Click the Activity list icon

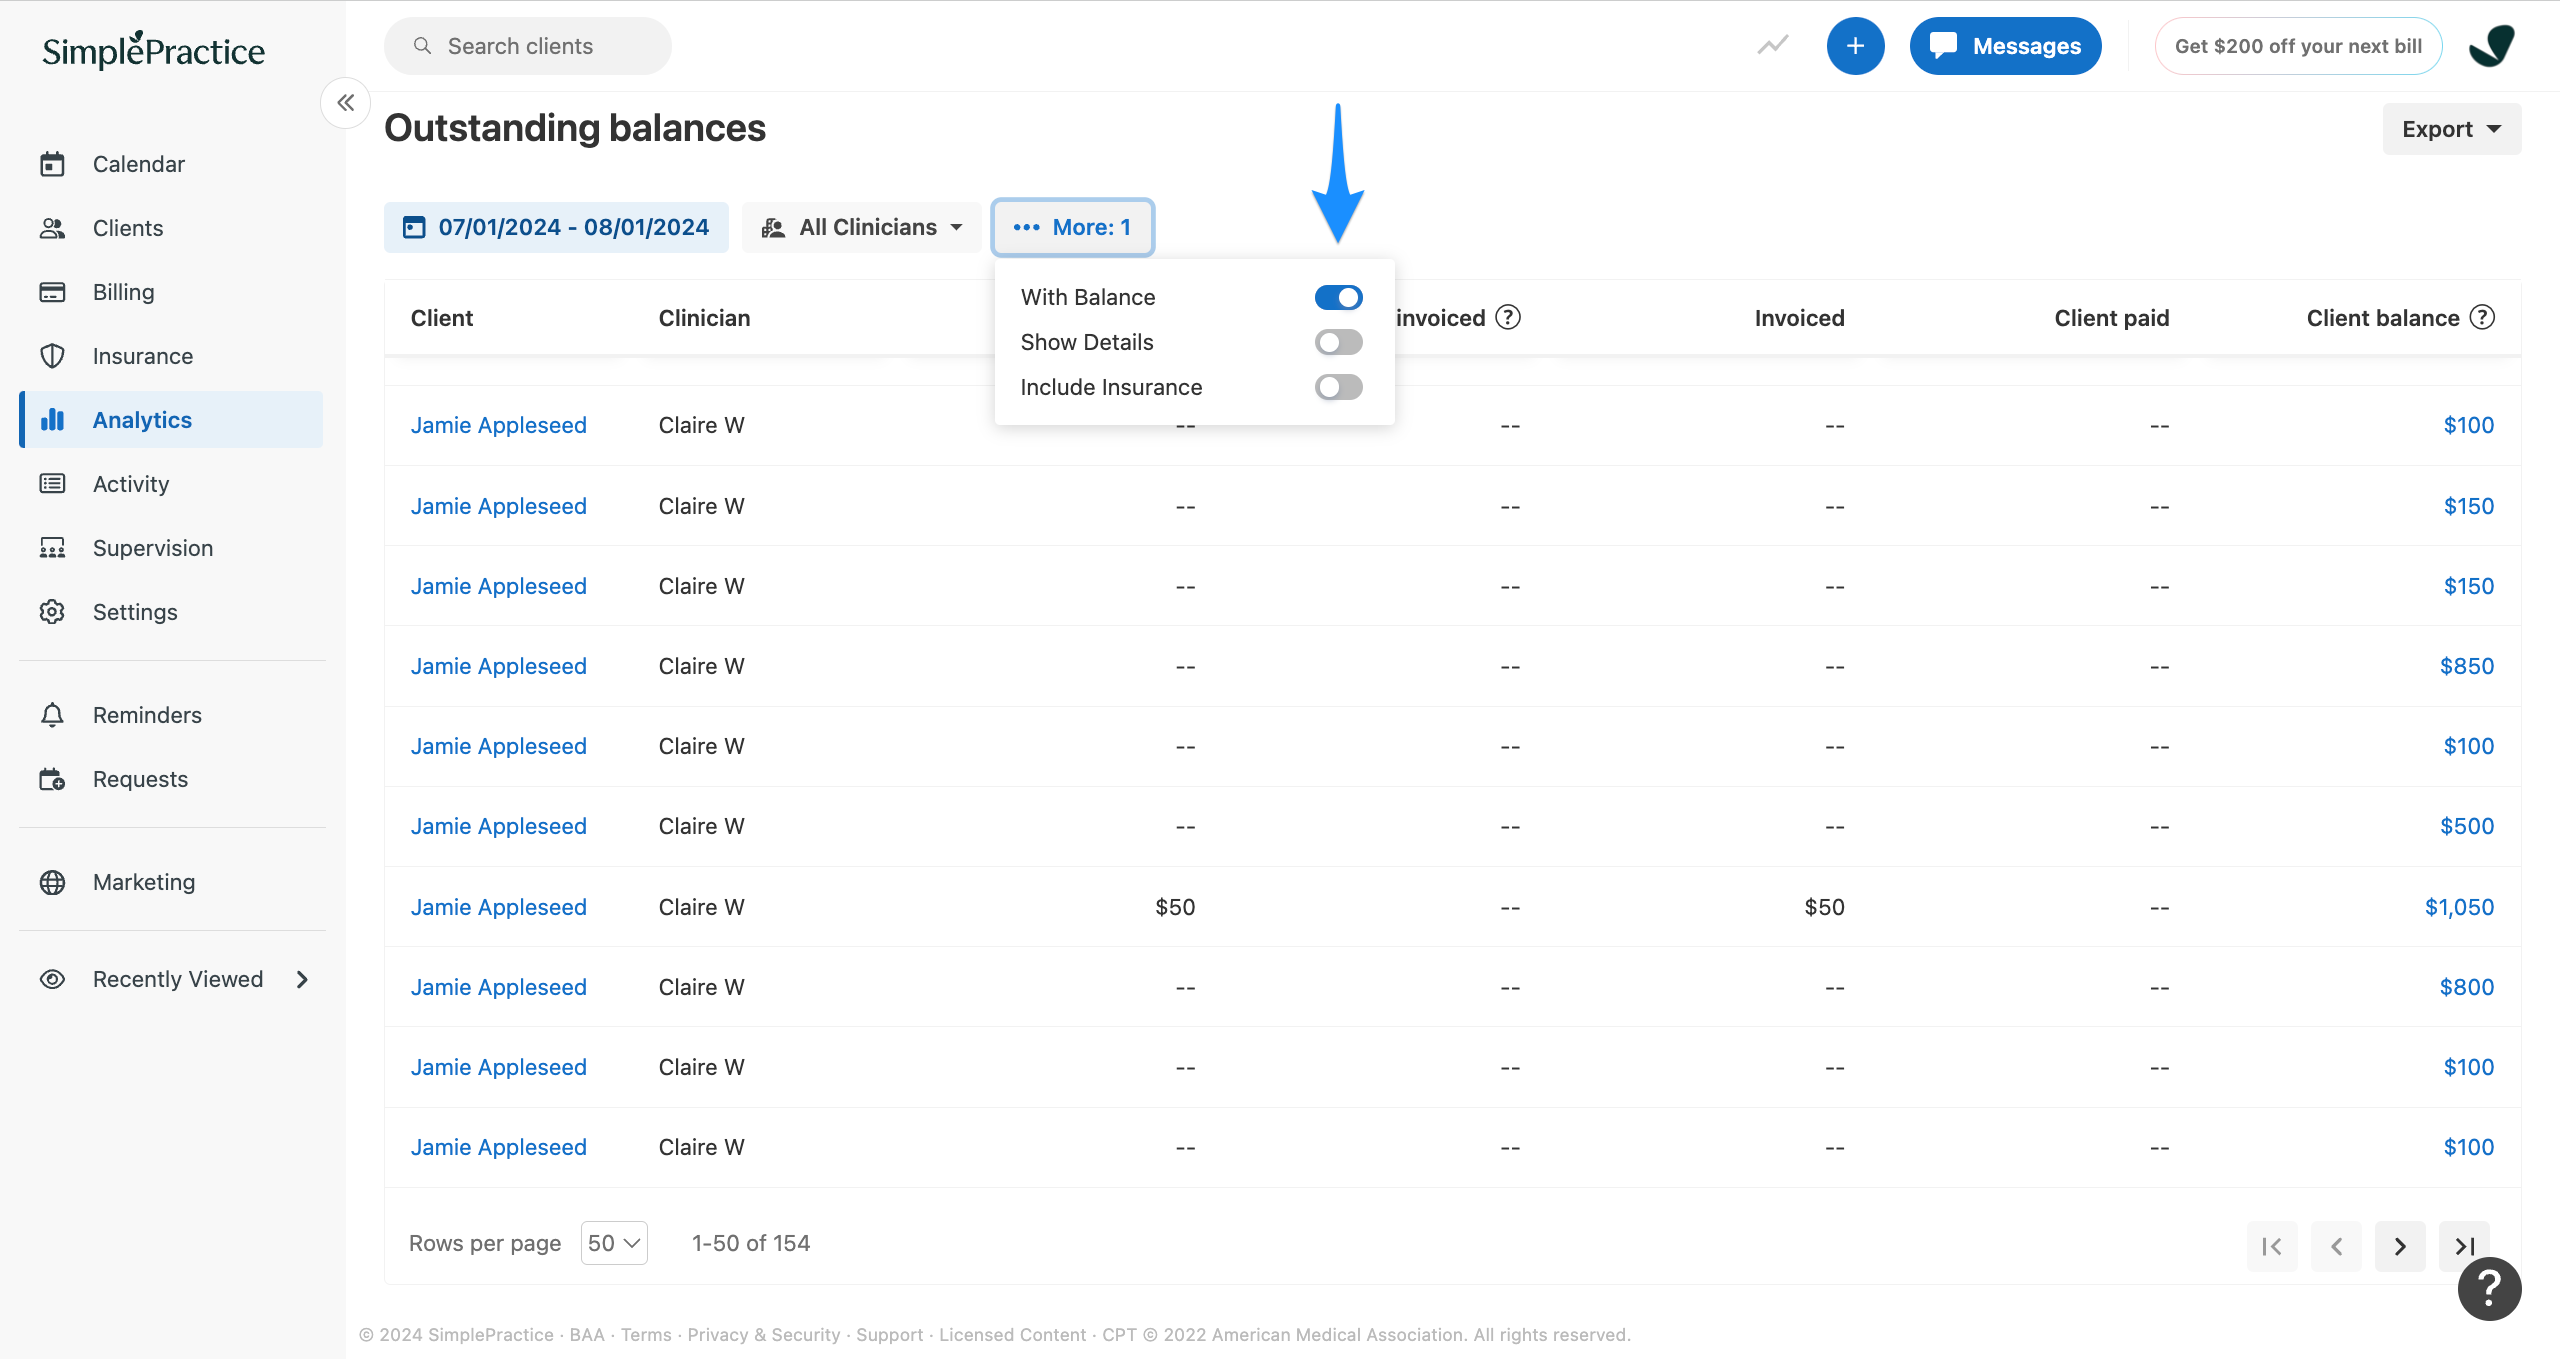click(x=52, y=484)
